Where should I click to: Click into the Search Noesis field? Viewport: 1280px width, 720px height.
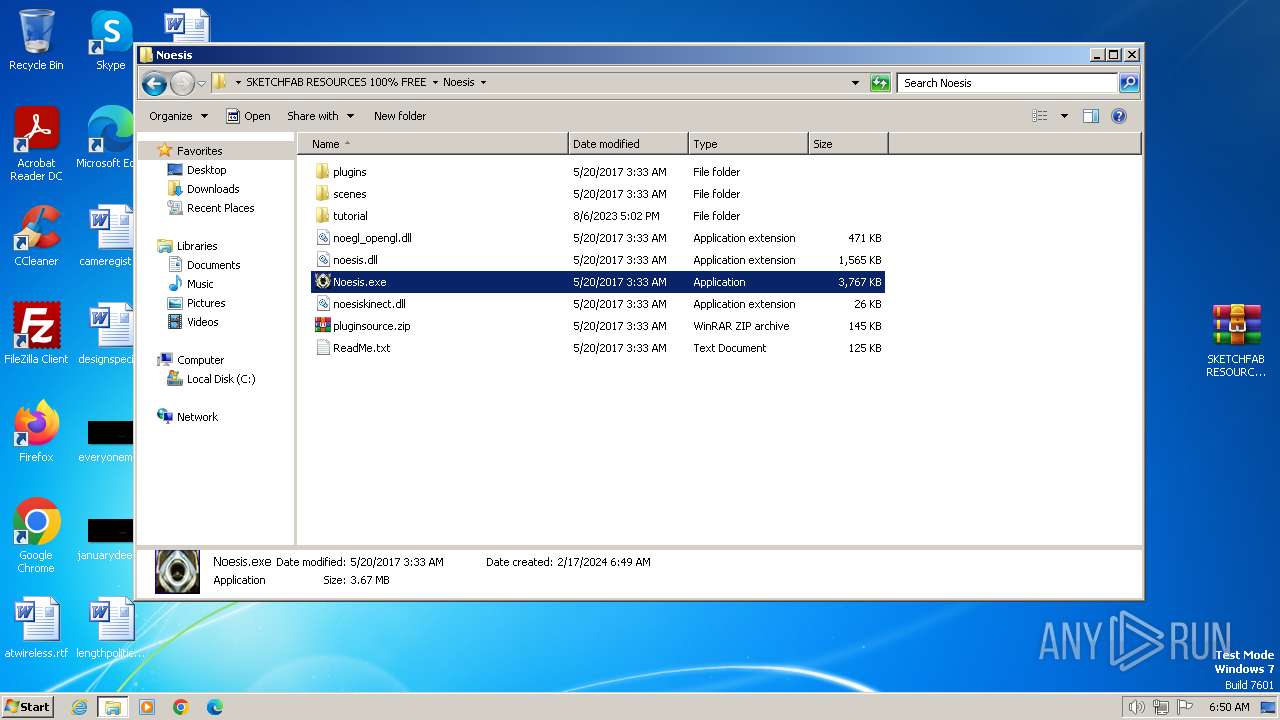(x=1007, y=83)
